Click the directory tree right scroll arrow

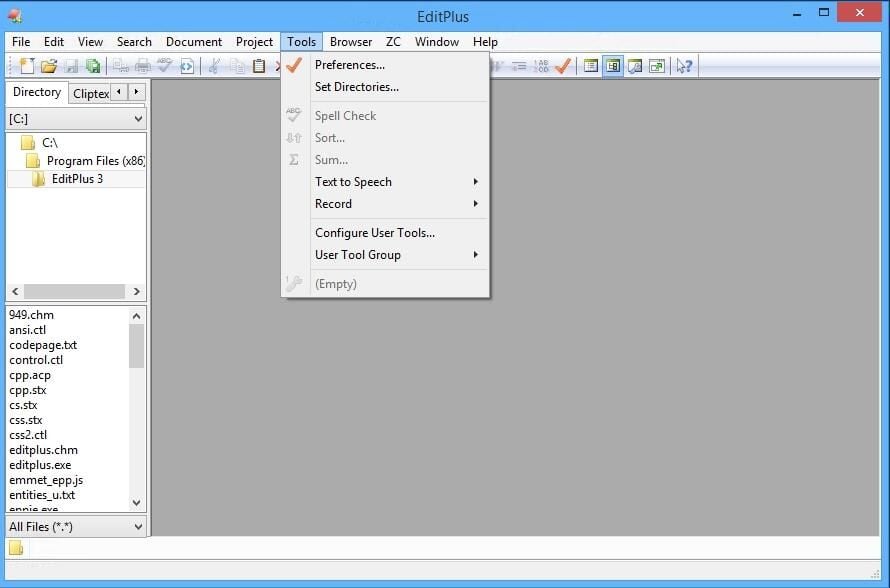pos(136,291)
